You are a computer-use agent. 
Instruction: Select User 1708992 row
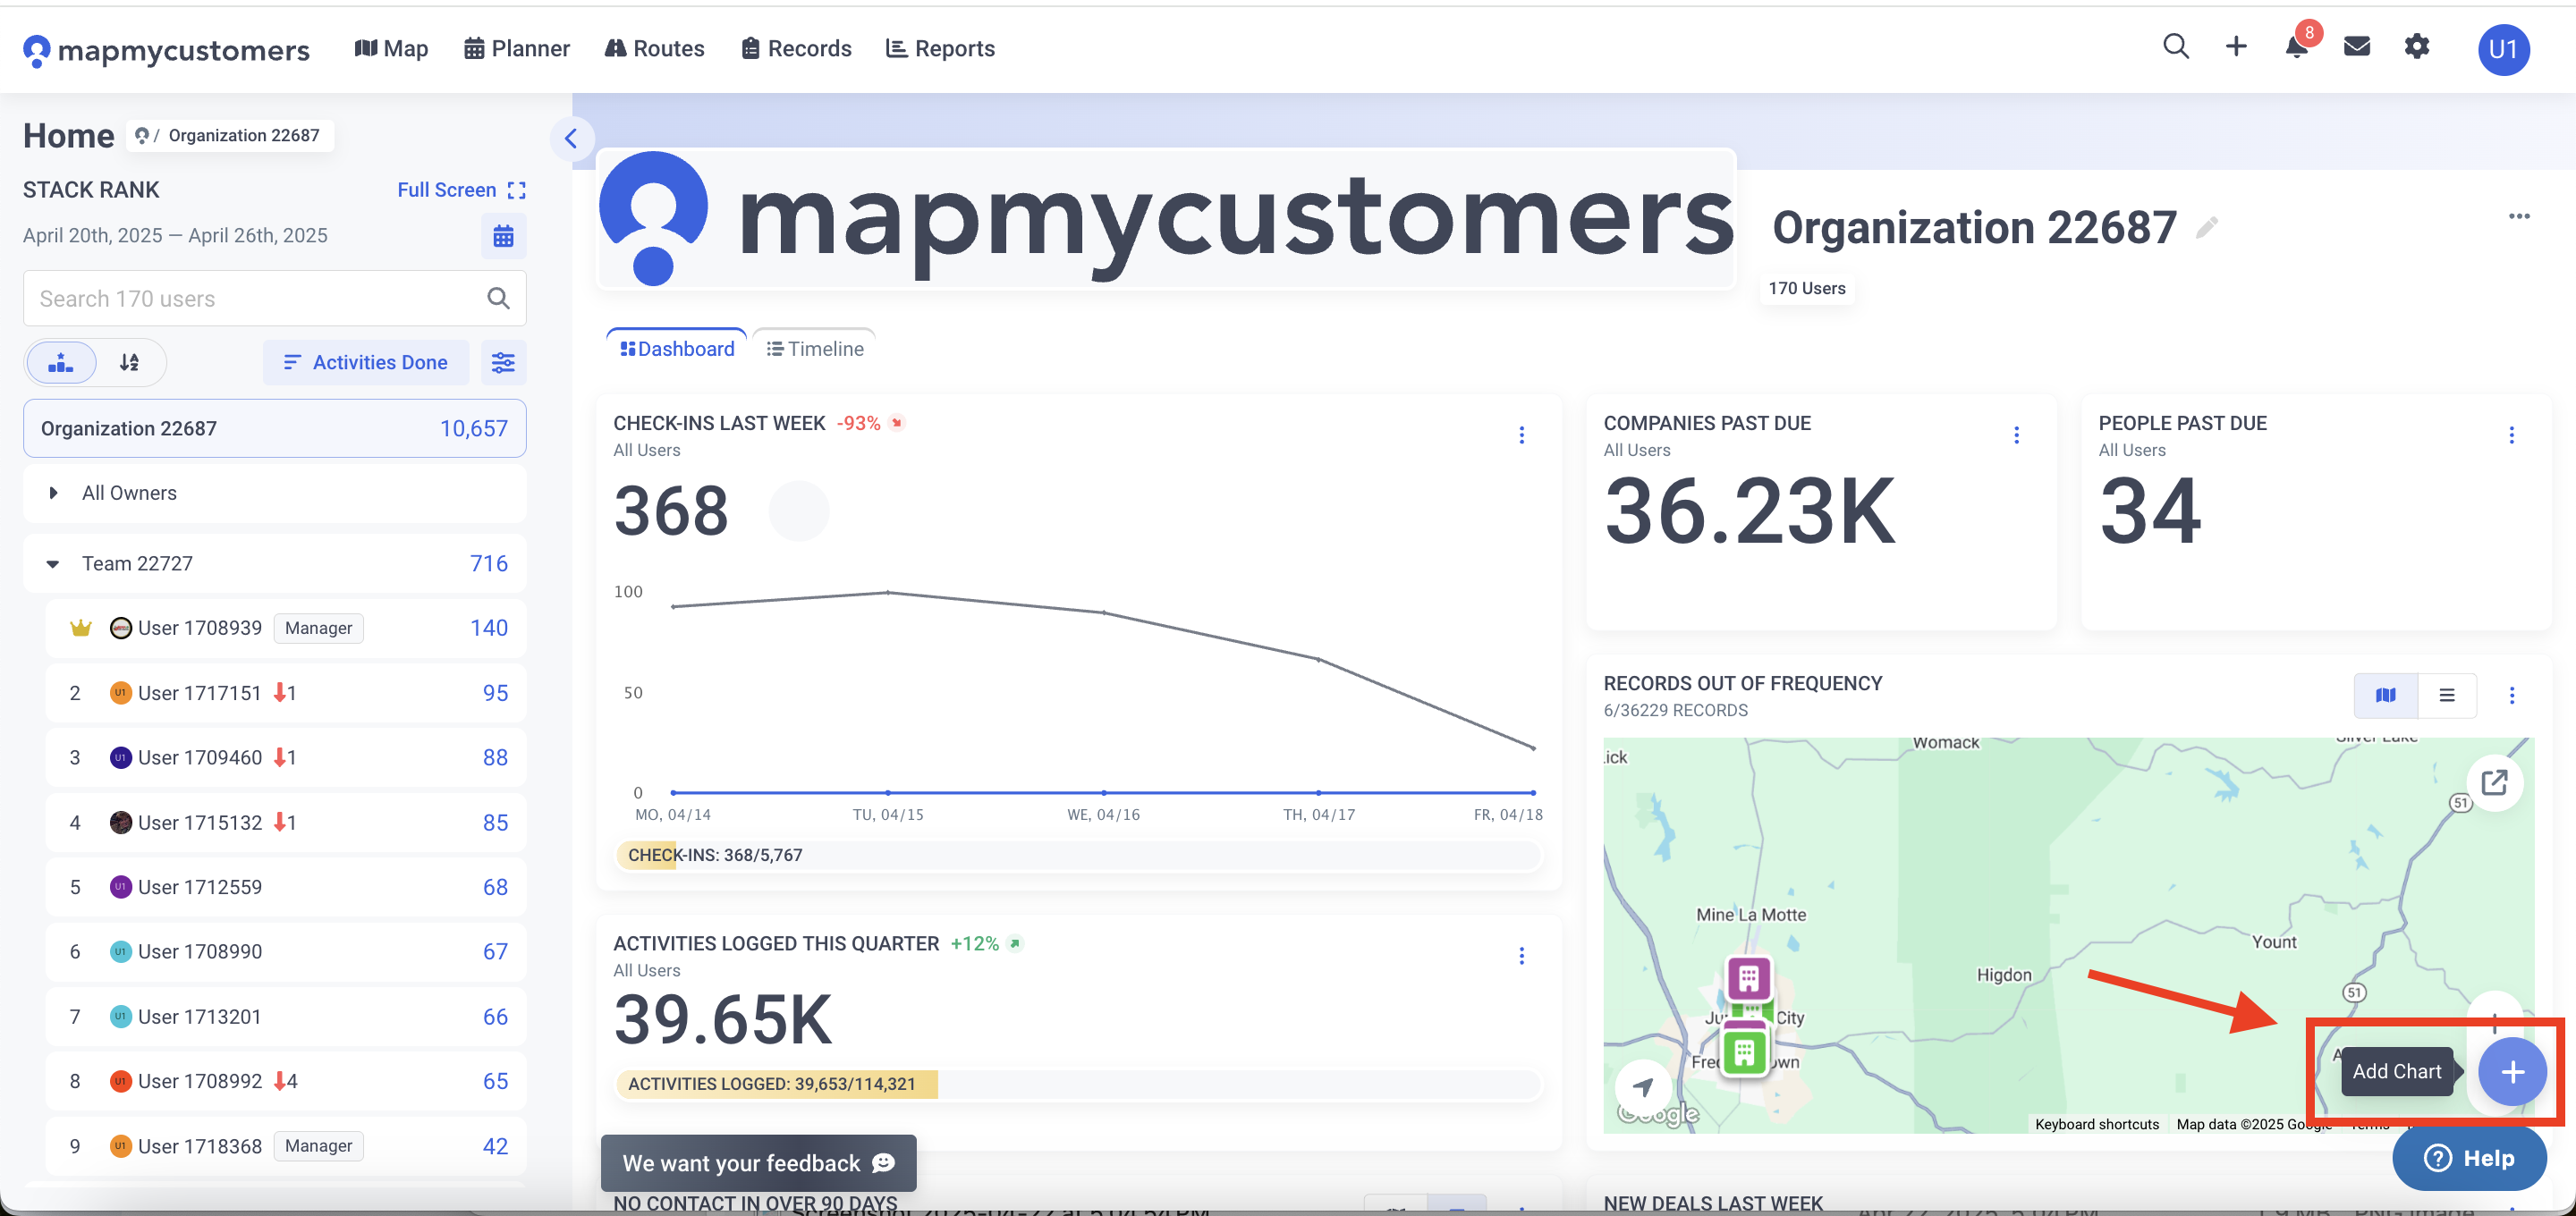(x=285, y=1081)
